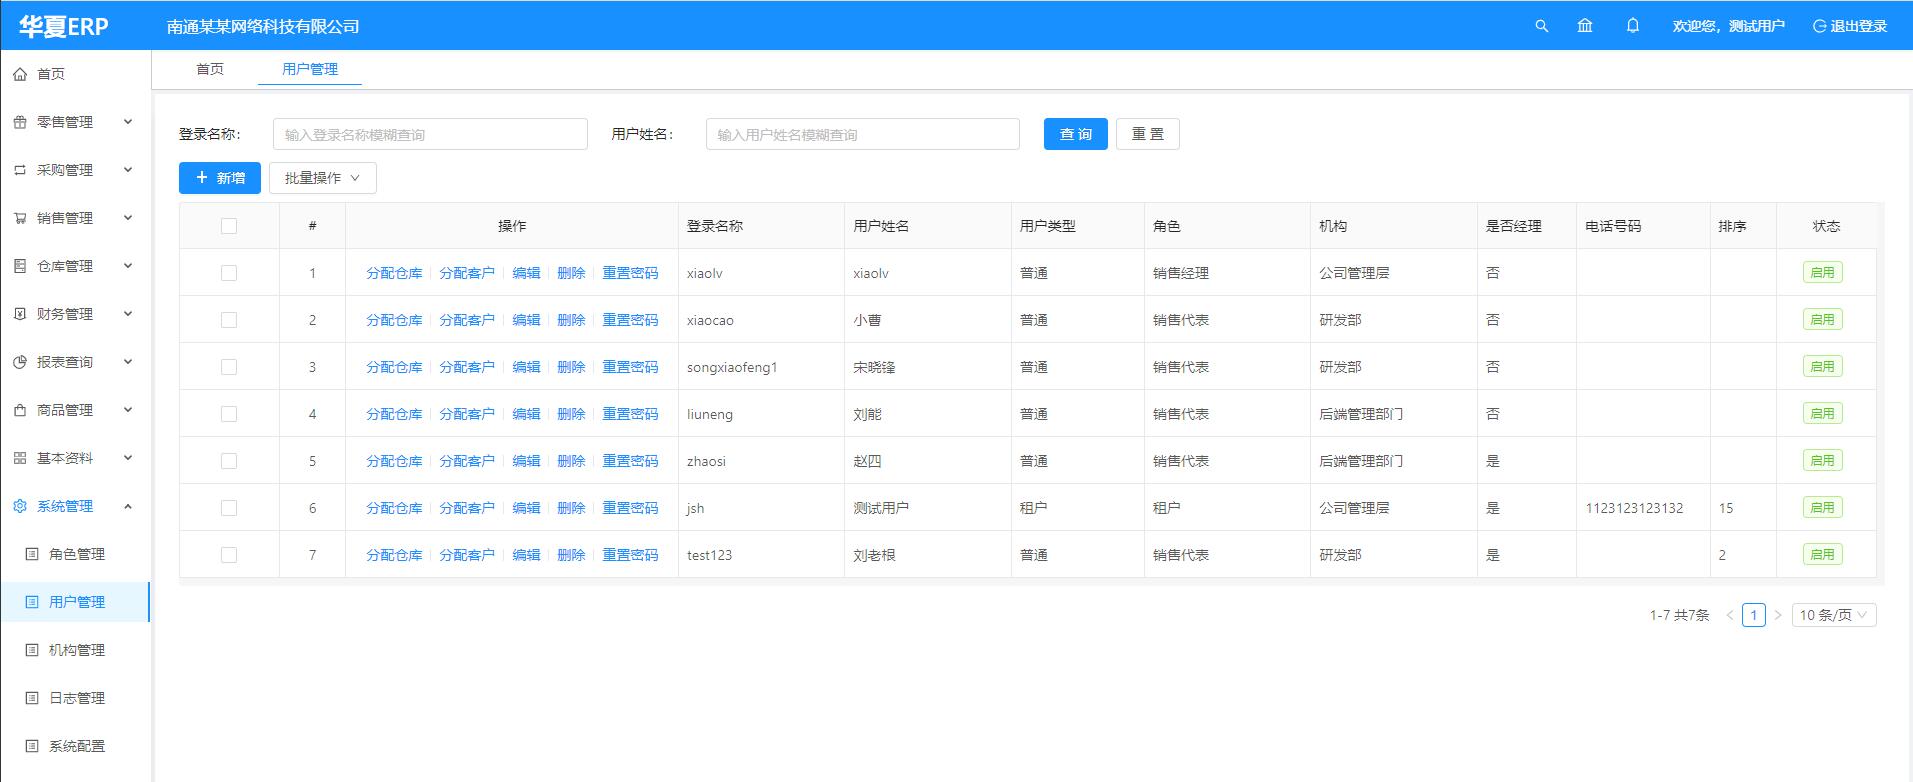Click 重置密码 link for user jsh
The height and width of the screenshot is (782, 1913).
tap(630, 508)
